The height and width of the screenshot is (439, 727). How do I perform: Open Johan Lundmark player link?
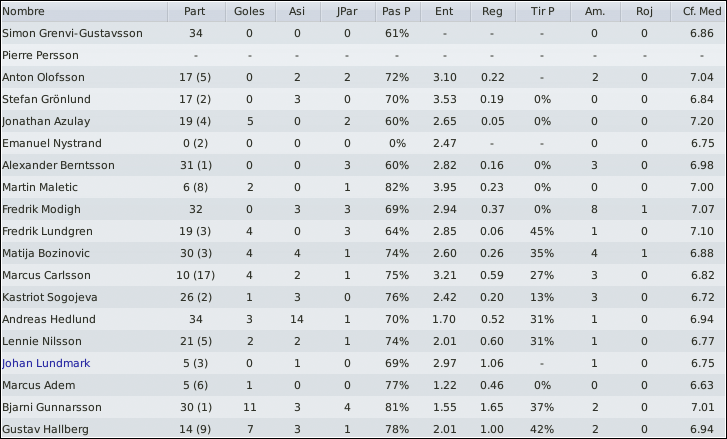click(46, 363)
